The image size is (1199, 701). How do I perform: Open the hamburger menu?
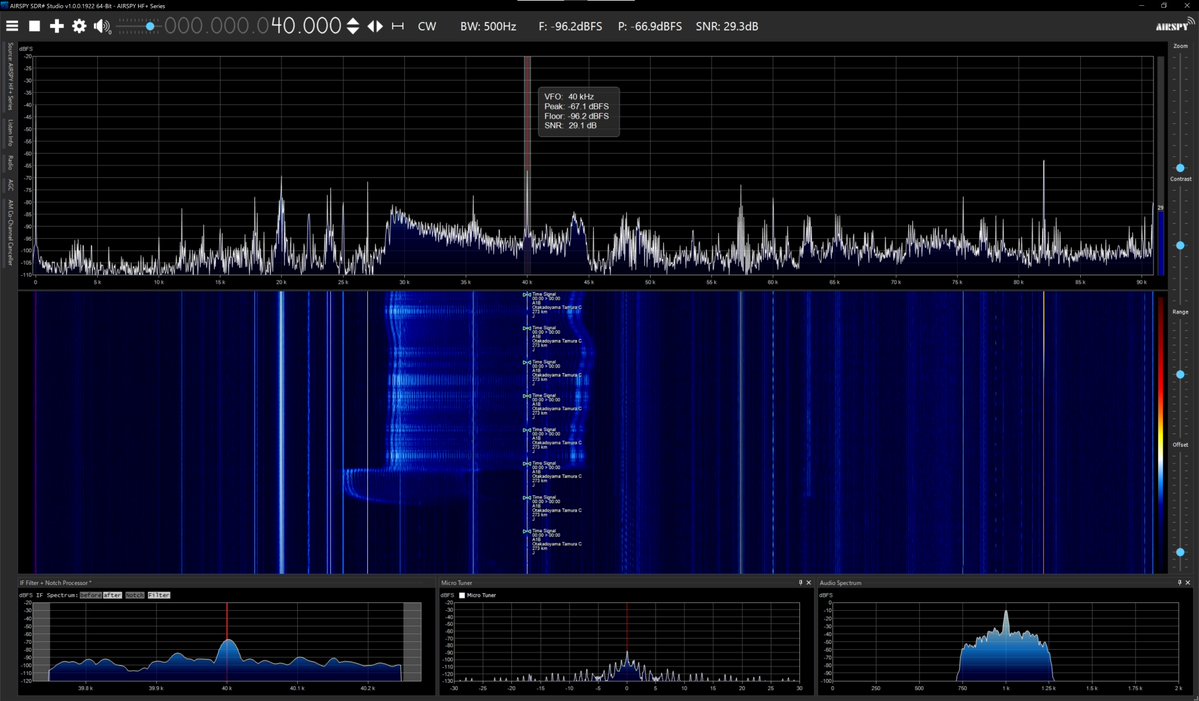coord(12,26)
